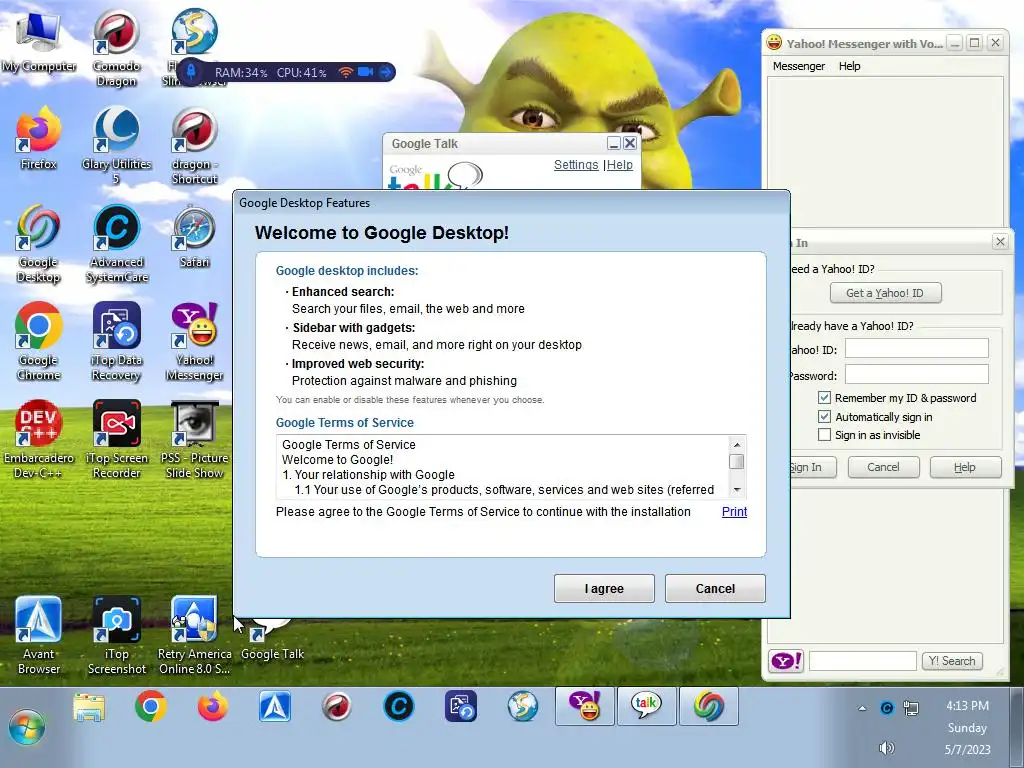Click Windows Start orb
Viewport: 1024px width, 768px height.
(27, 727)
